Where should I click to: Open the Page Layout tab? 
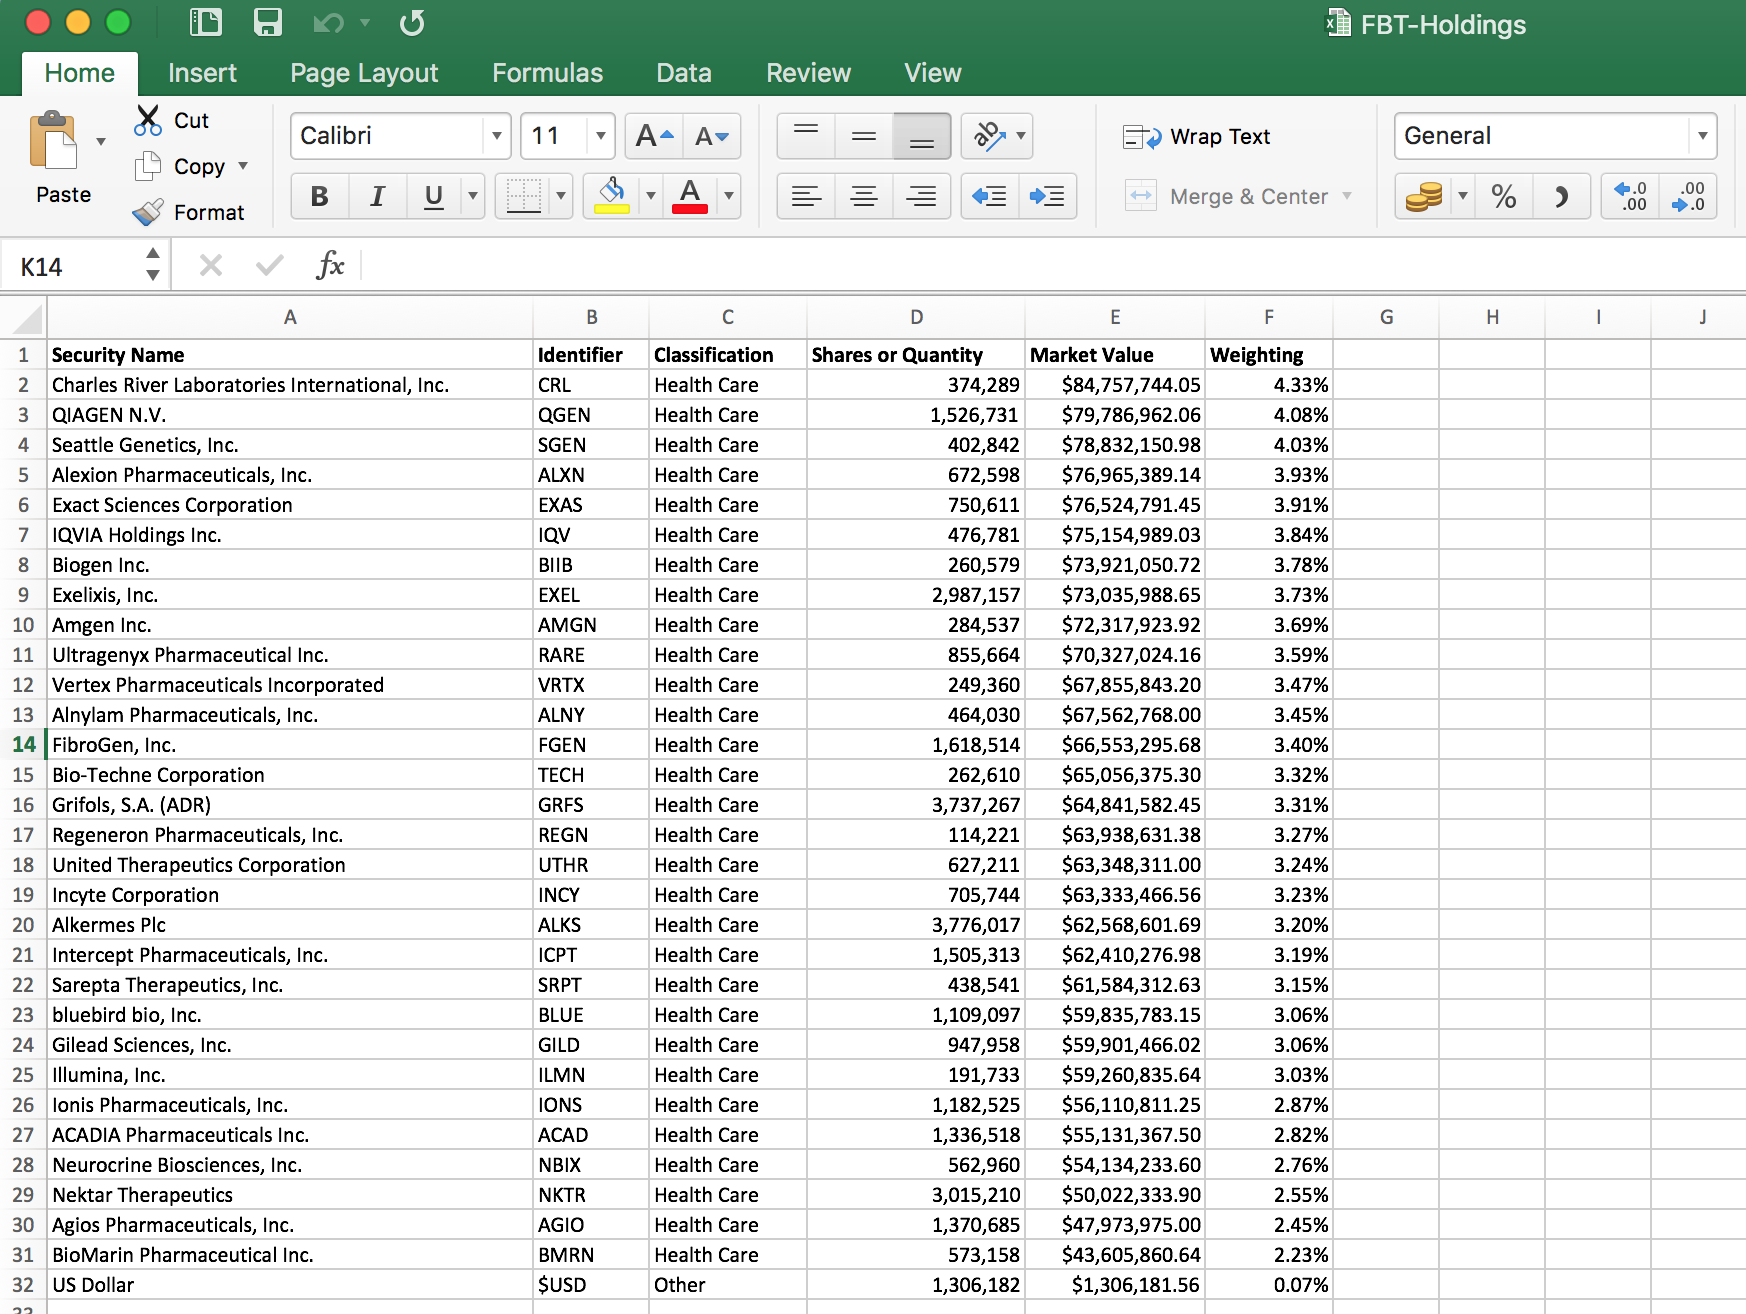[x=364, y=73]
